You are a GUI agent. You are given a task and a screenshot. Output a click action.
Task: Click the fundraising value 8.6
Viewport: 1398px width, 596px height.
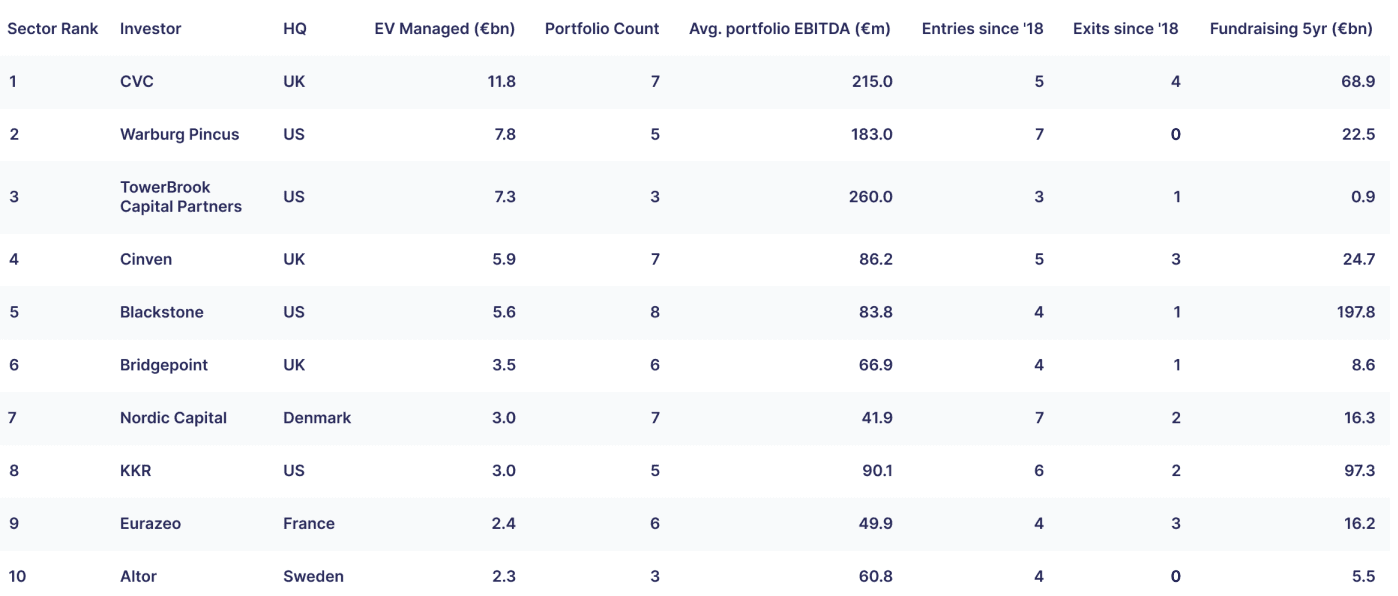click(x=1364, y=365)
